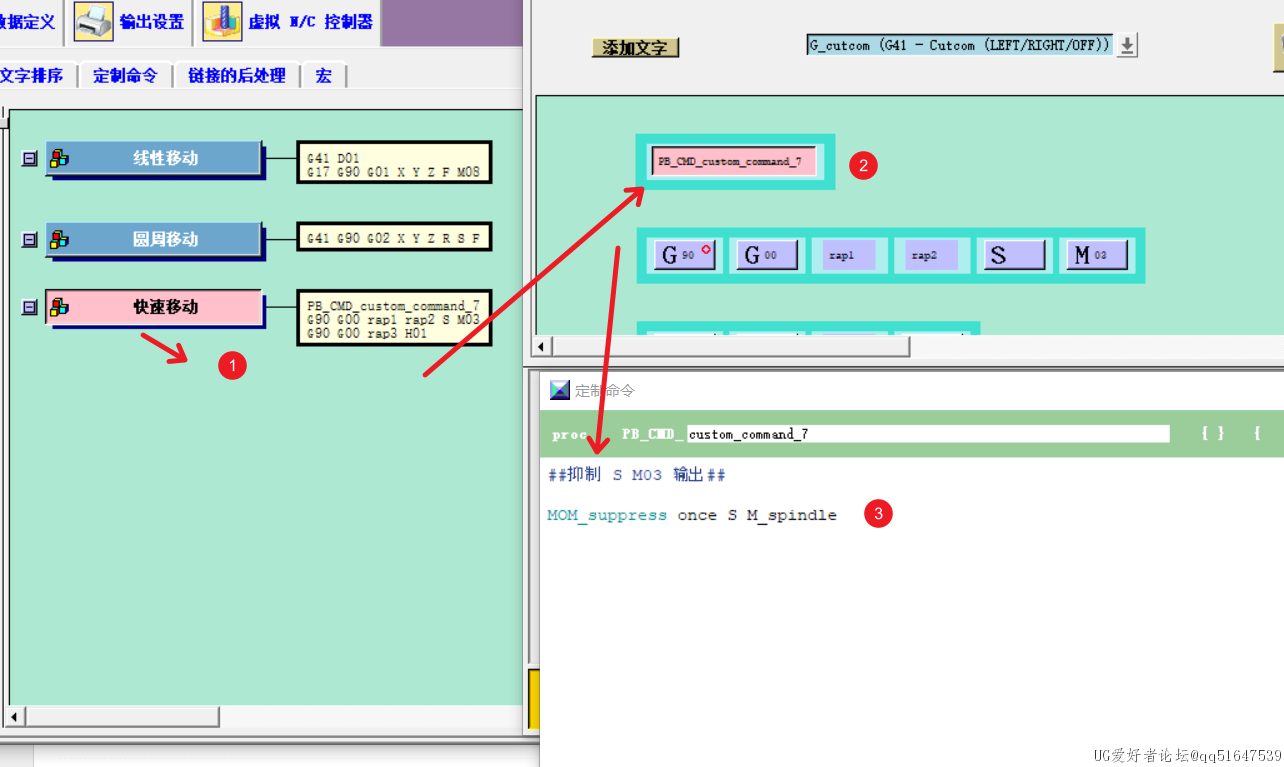Click the block panel scrollbar left arrow
This screenshot has height=767, width=1284.
point(542,346)
